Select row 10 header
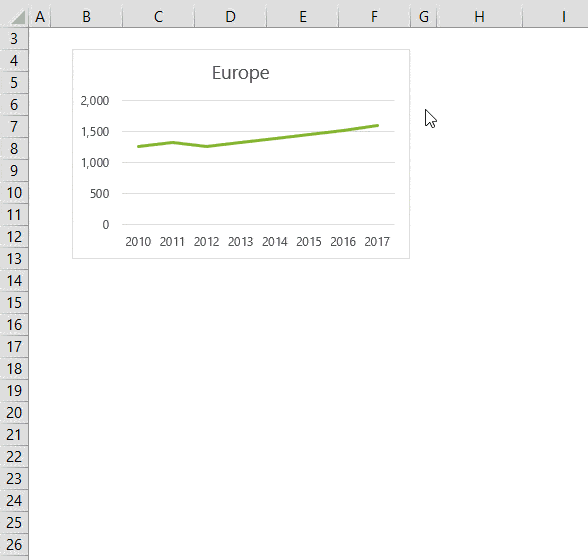Screen dimensions: 588x560 pos(14,193)
